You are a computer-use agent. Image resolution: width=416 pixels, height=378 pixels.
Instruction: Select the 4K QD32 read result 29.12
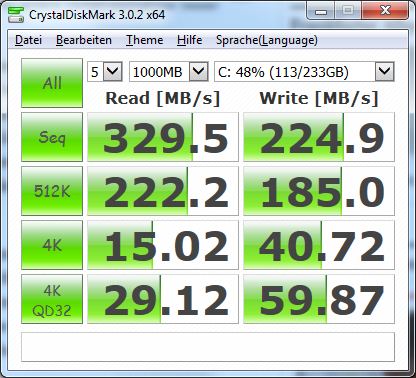click(163, 299)
